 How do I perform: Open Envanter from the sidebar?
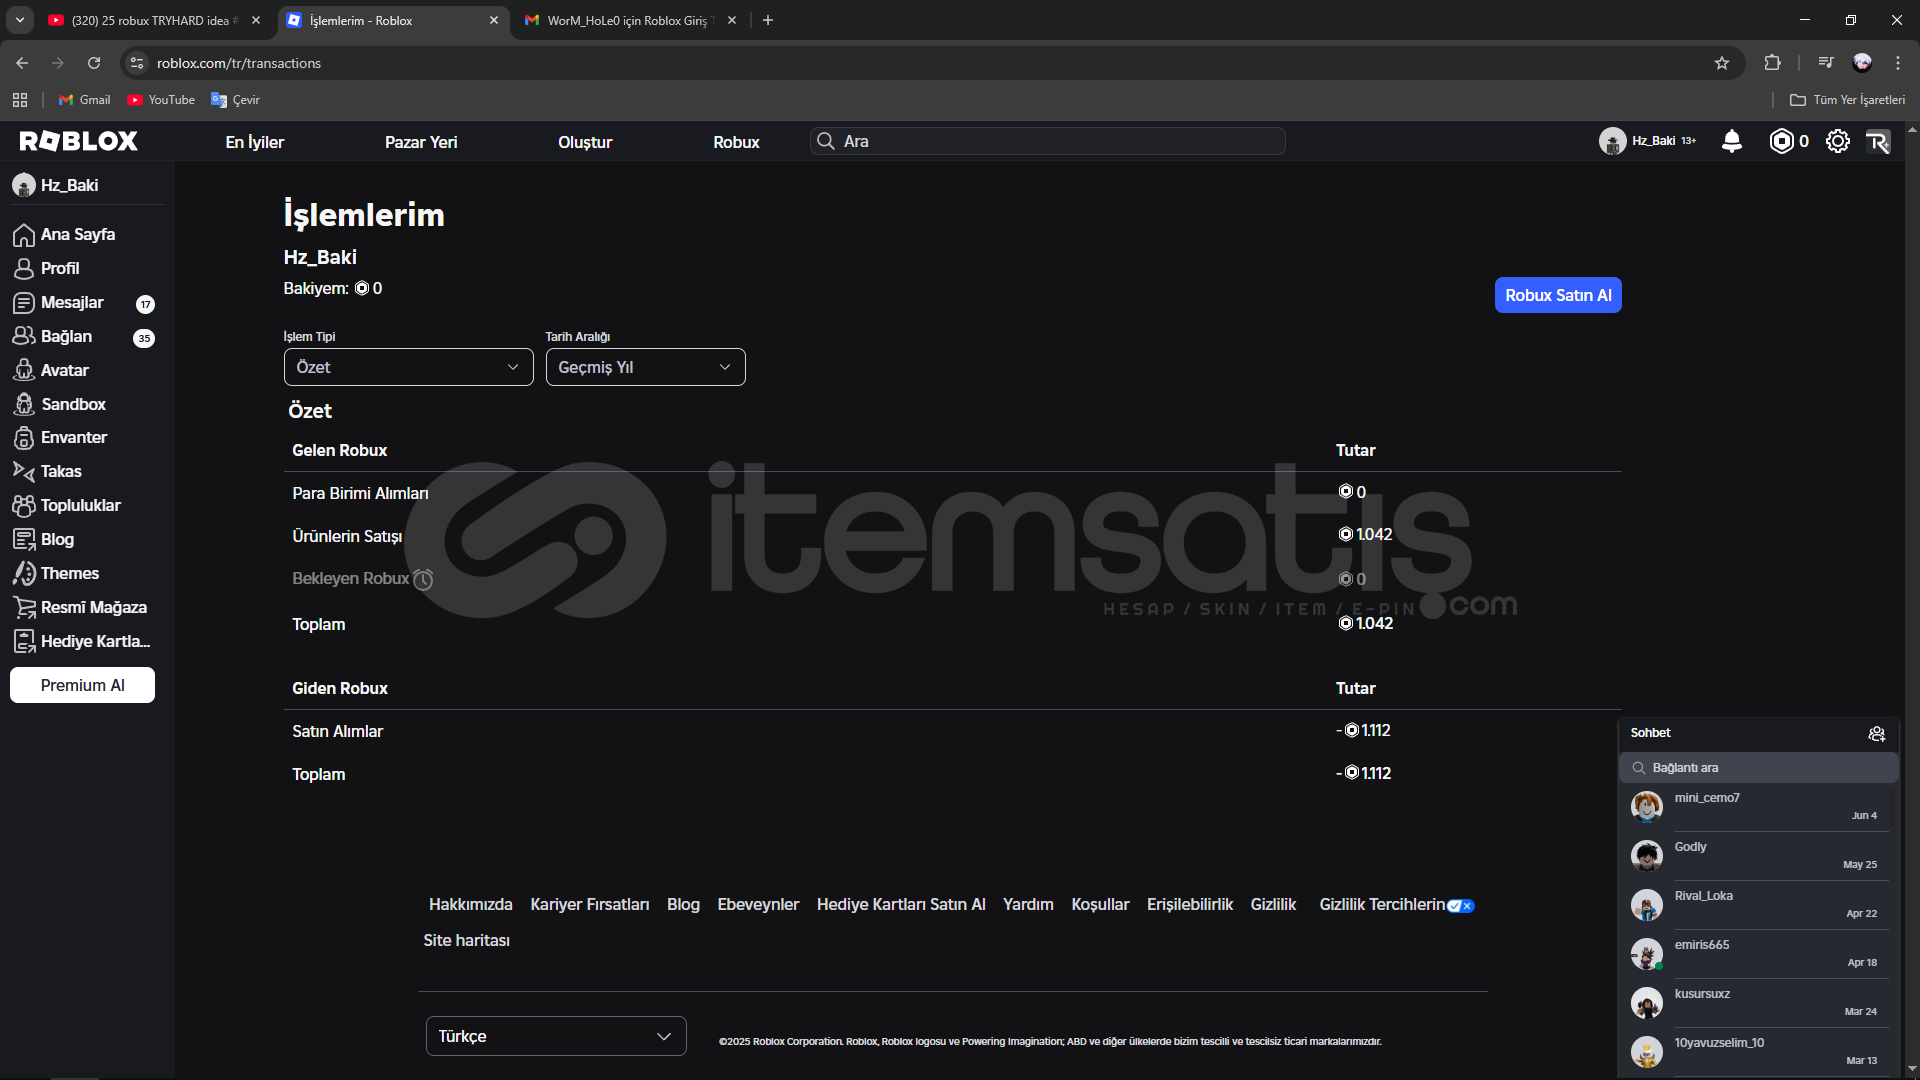[73, 437]
